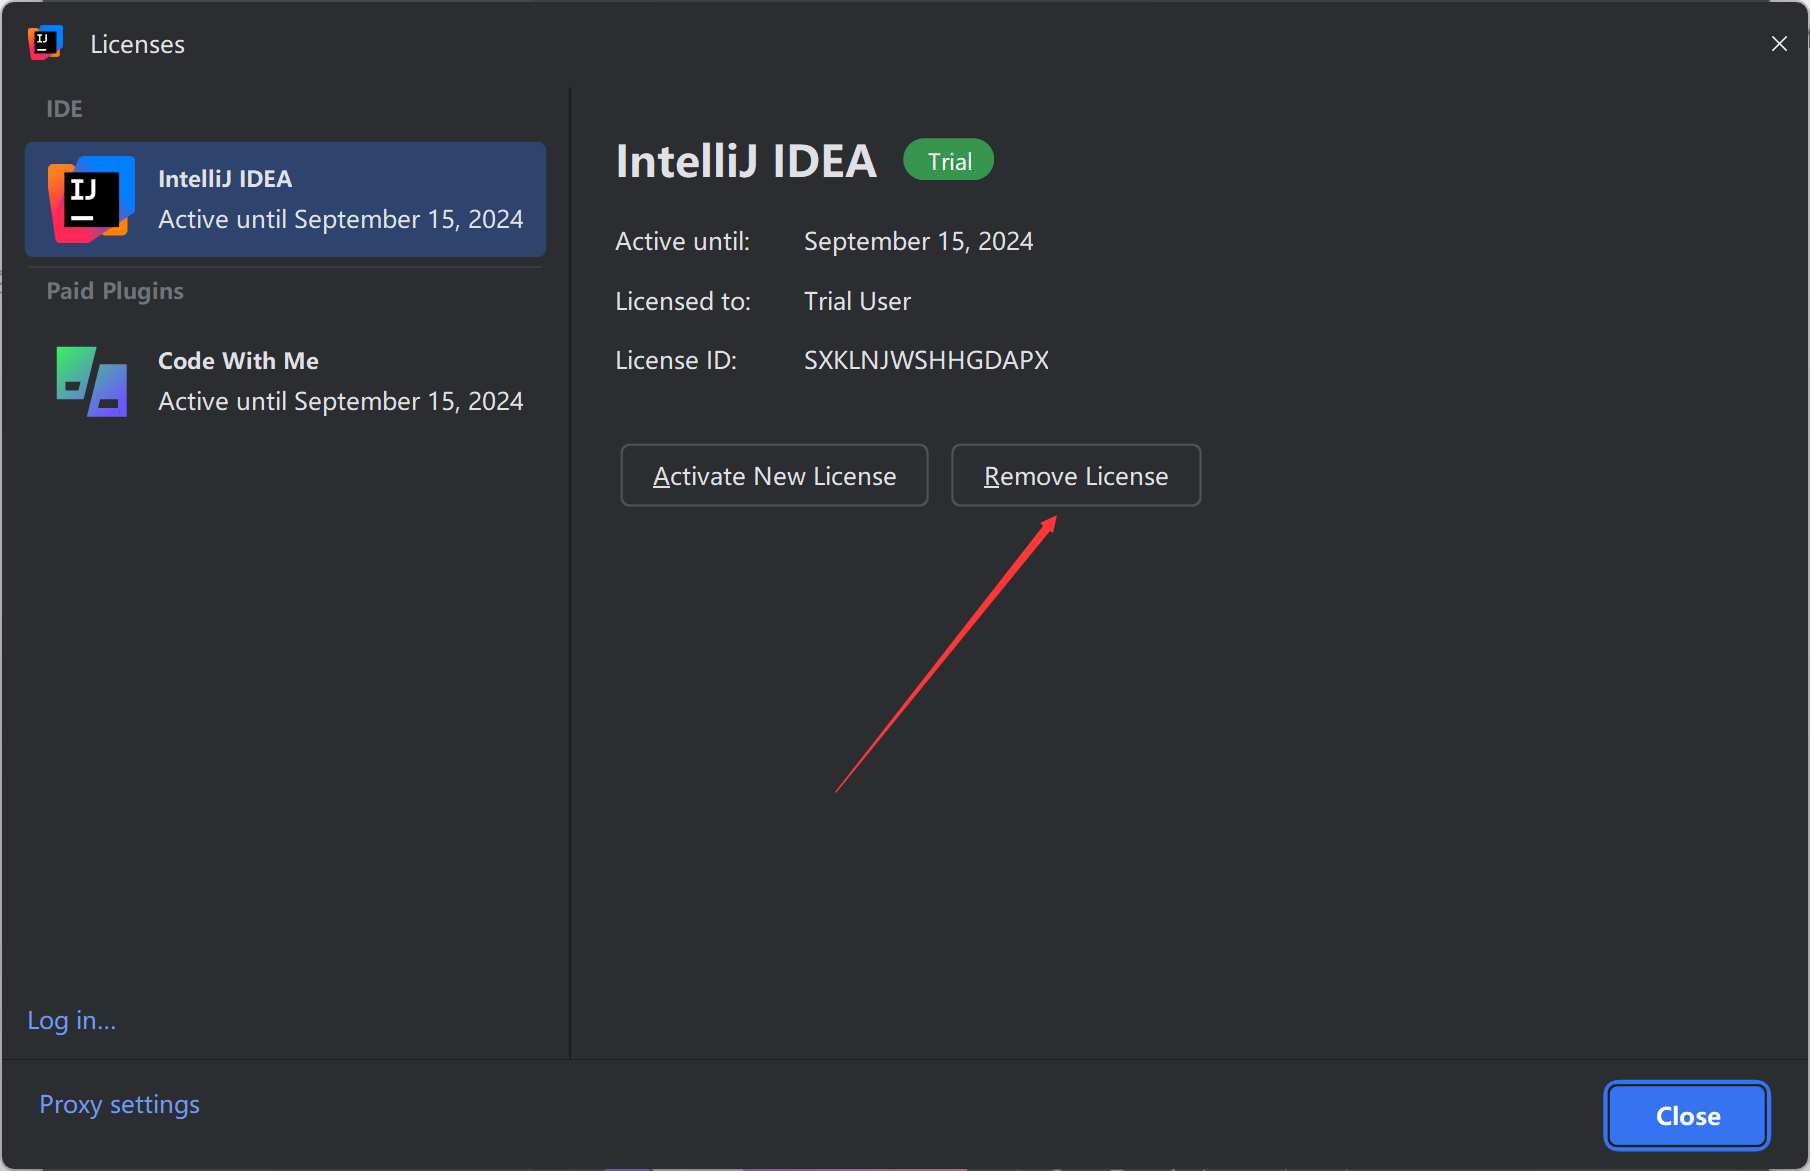This screenshot has height=1171, width=1810.
Task: Click the Activate New License button
Action: [x=774, y=475]
